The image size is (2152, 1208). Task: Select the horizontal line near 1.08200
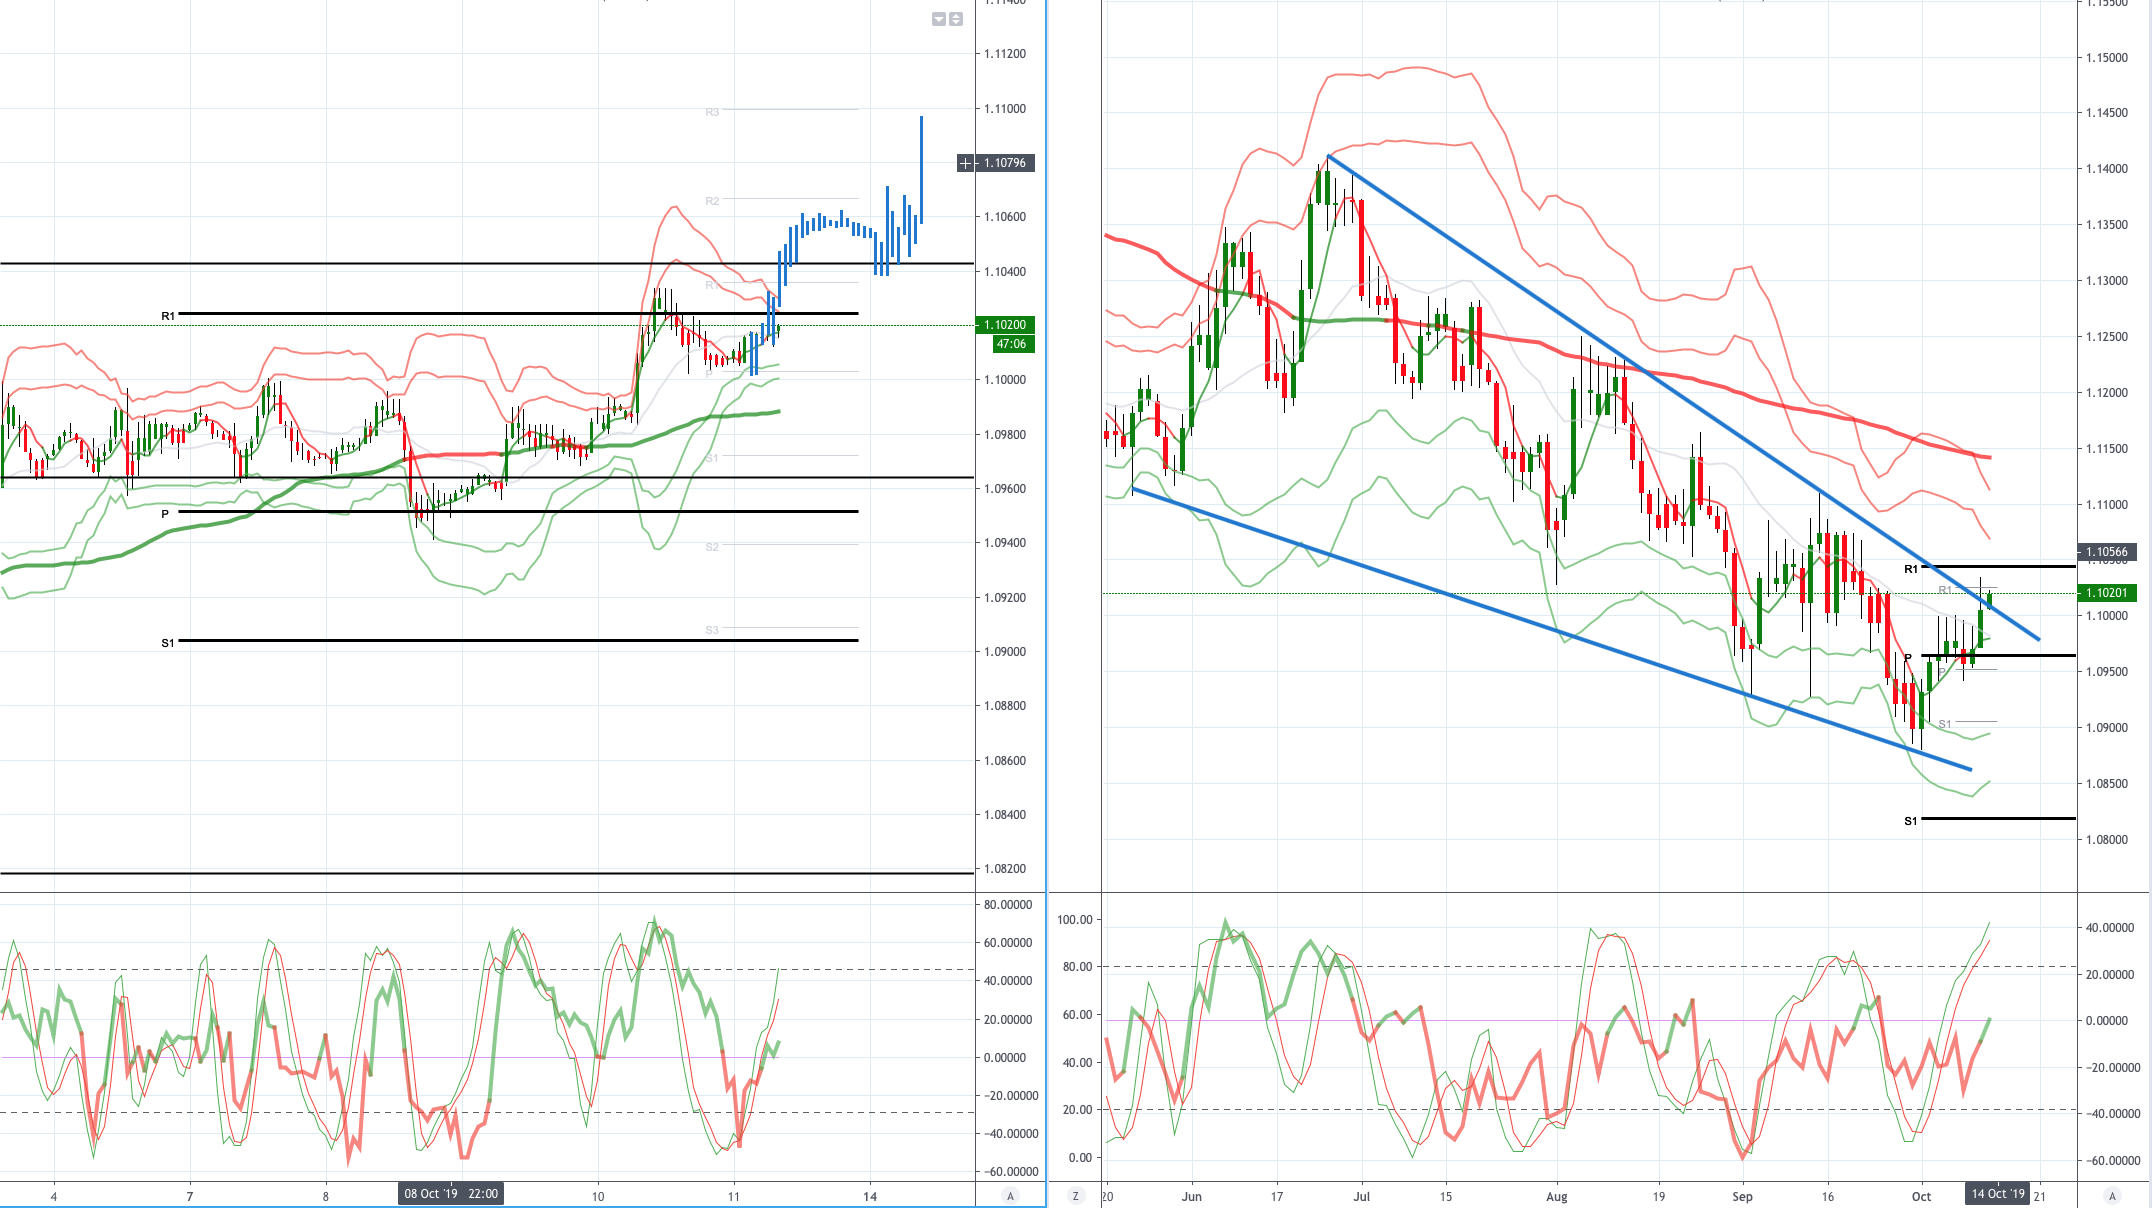click(x=487, y=873)
